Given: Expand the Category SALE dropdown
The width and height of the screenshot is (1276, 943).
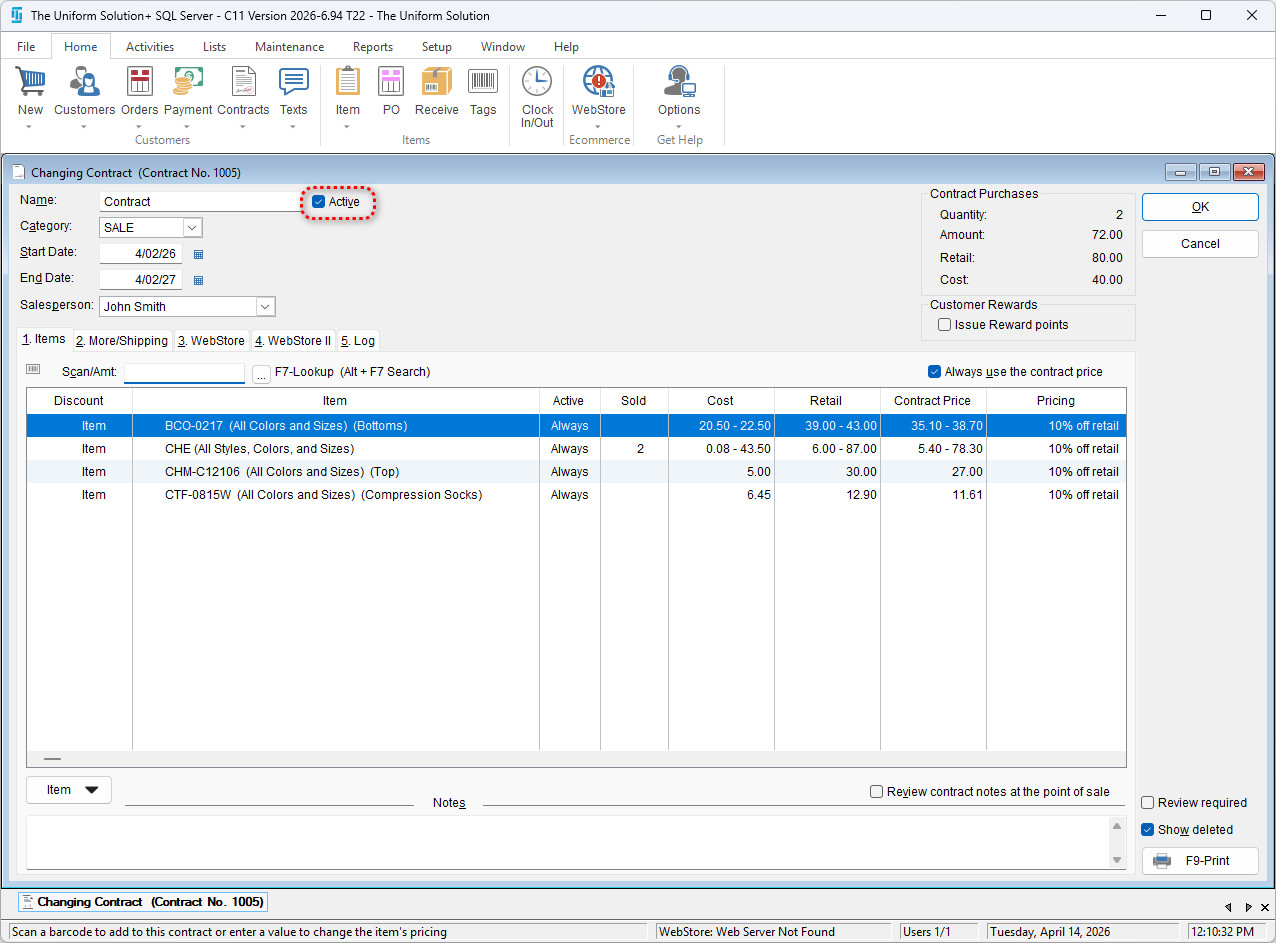Looking at the screenshot, I should click(192, 228).
